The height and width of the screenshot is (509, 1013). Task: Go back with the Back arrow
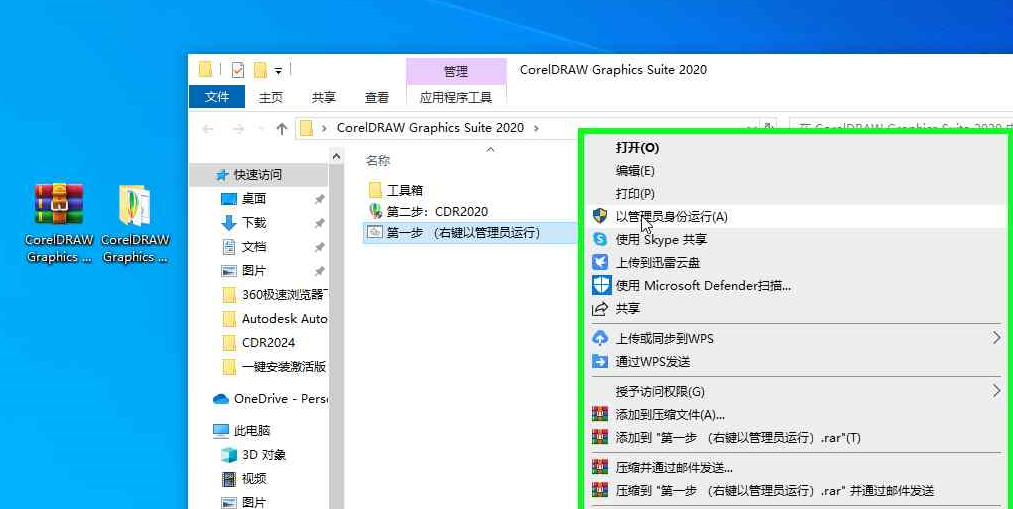pyautogui.click(x=208, y=129)
